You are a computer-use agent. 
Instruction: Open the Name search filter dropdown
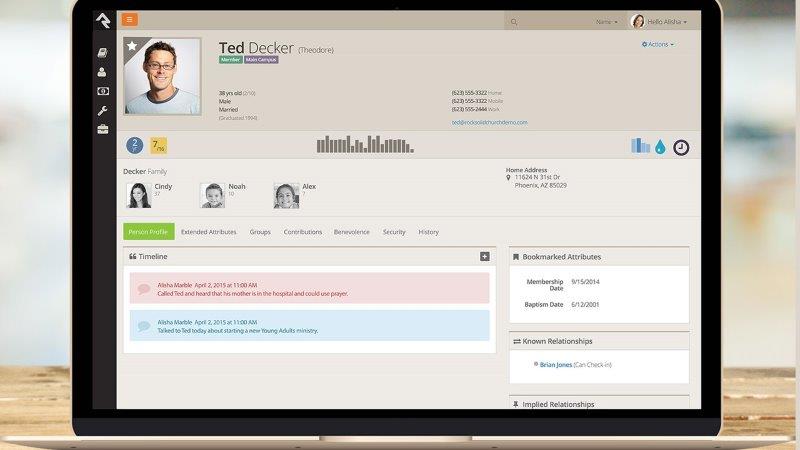click(x=606, y=21)
